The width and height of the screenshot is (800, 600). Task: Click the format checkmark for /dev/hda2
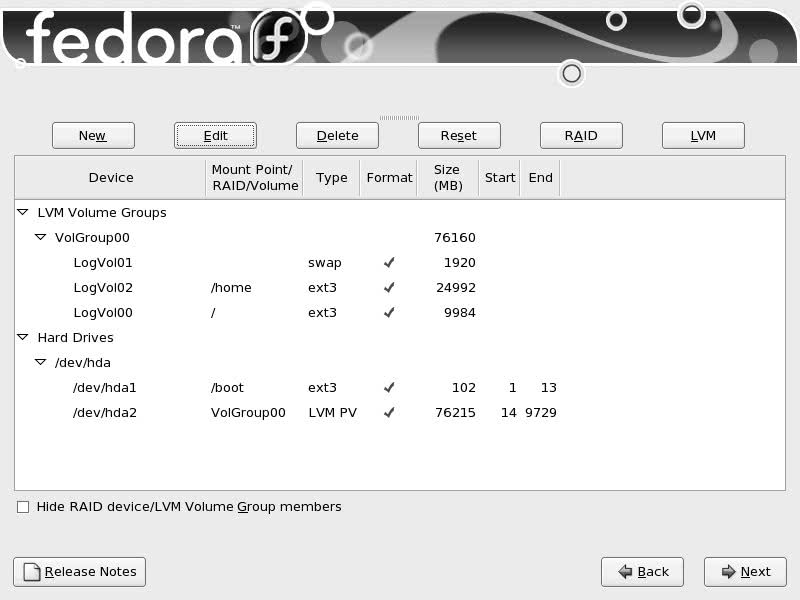[x=389, y=413]
